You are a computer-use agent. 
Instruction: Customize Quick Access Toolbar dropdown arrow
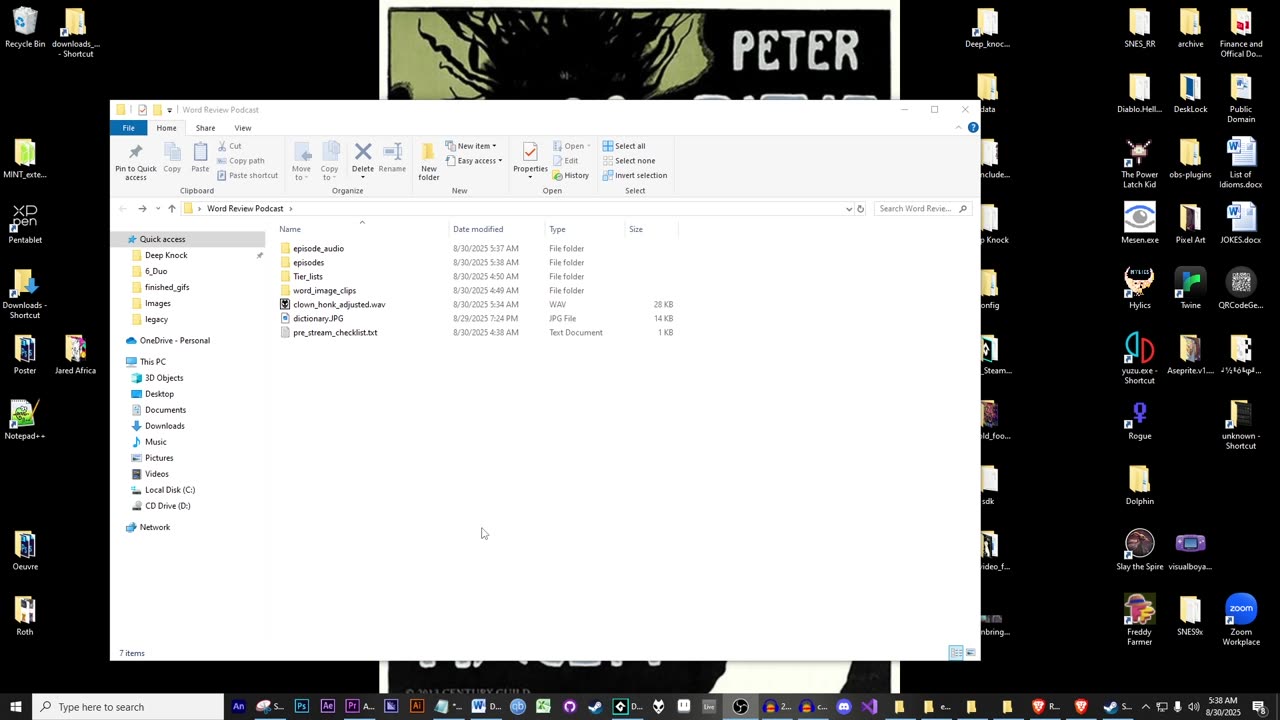coord(169,110)
